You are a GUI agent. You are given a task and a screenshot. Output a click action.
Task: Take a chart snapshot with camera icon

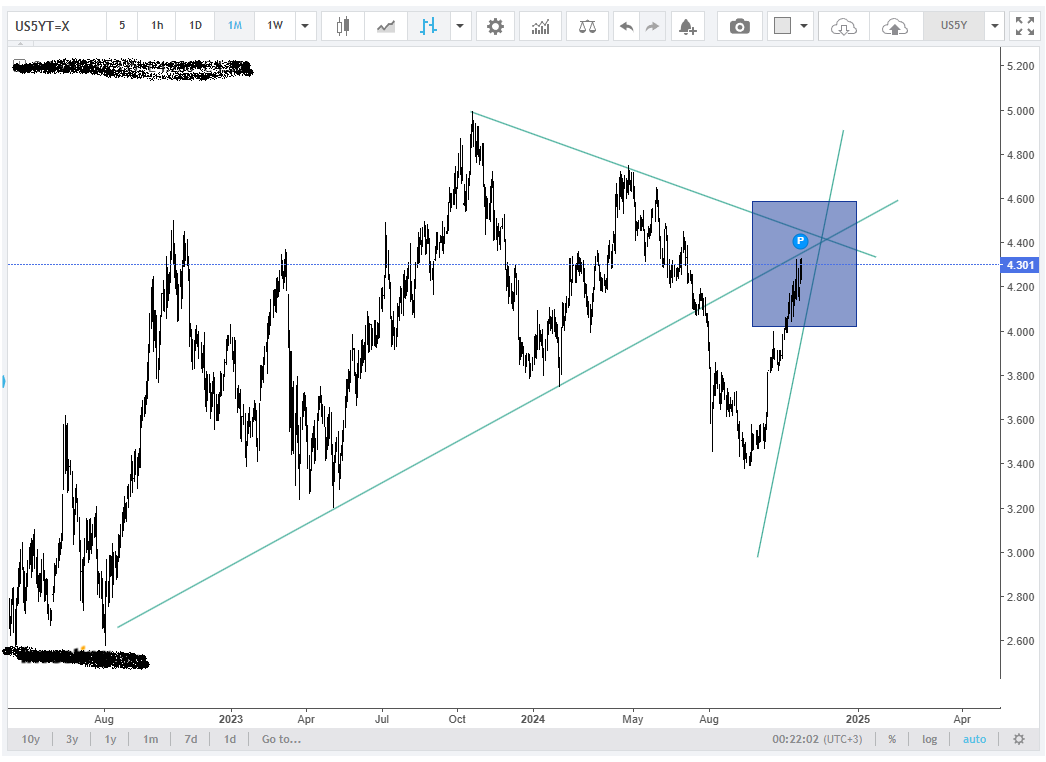(x=739, y=26)
